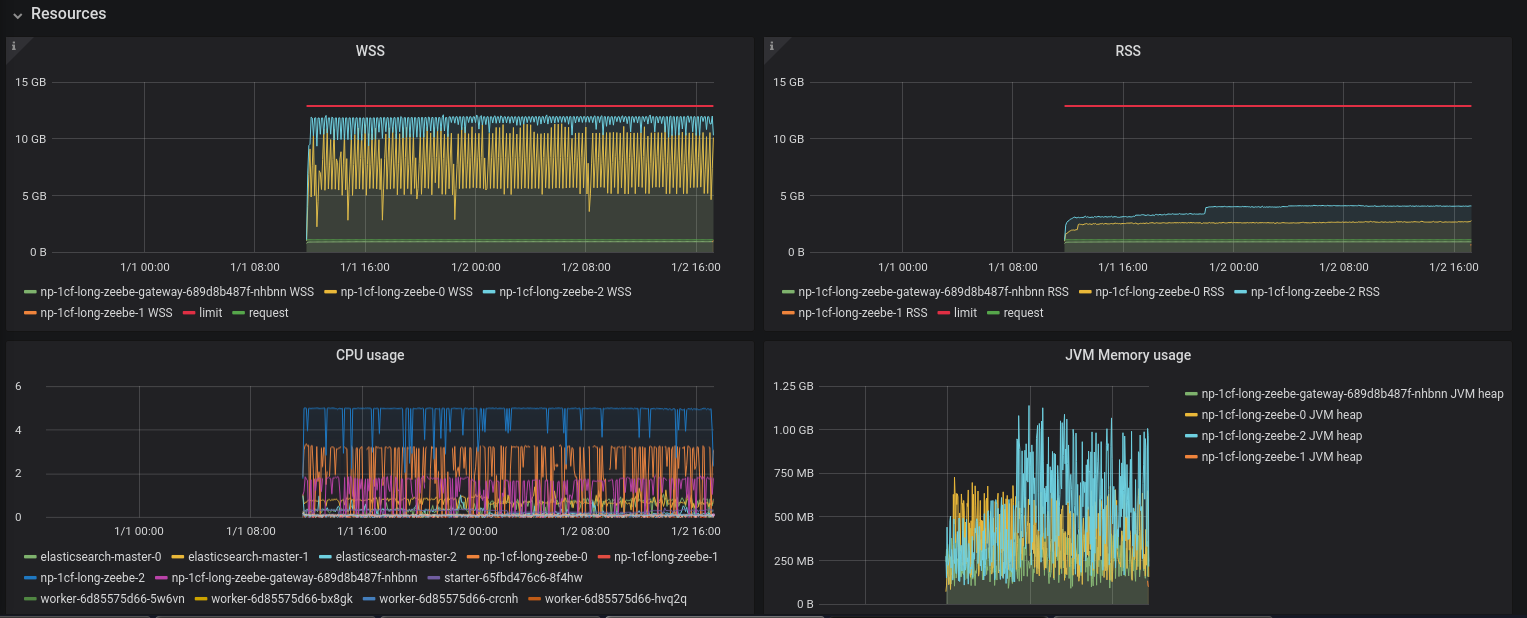Select np-1cf-long-zeebe-1 in CPU legend
This screenshot has width=1527, height=618.
point(666,557)
